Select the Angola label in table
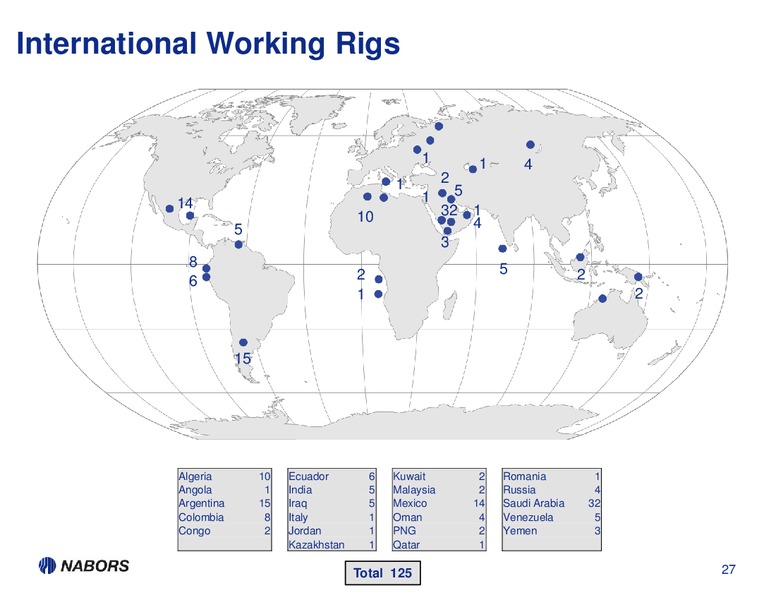Screen dimensions: 776x600 pyautogui.click(x=195, y=490)
